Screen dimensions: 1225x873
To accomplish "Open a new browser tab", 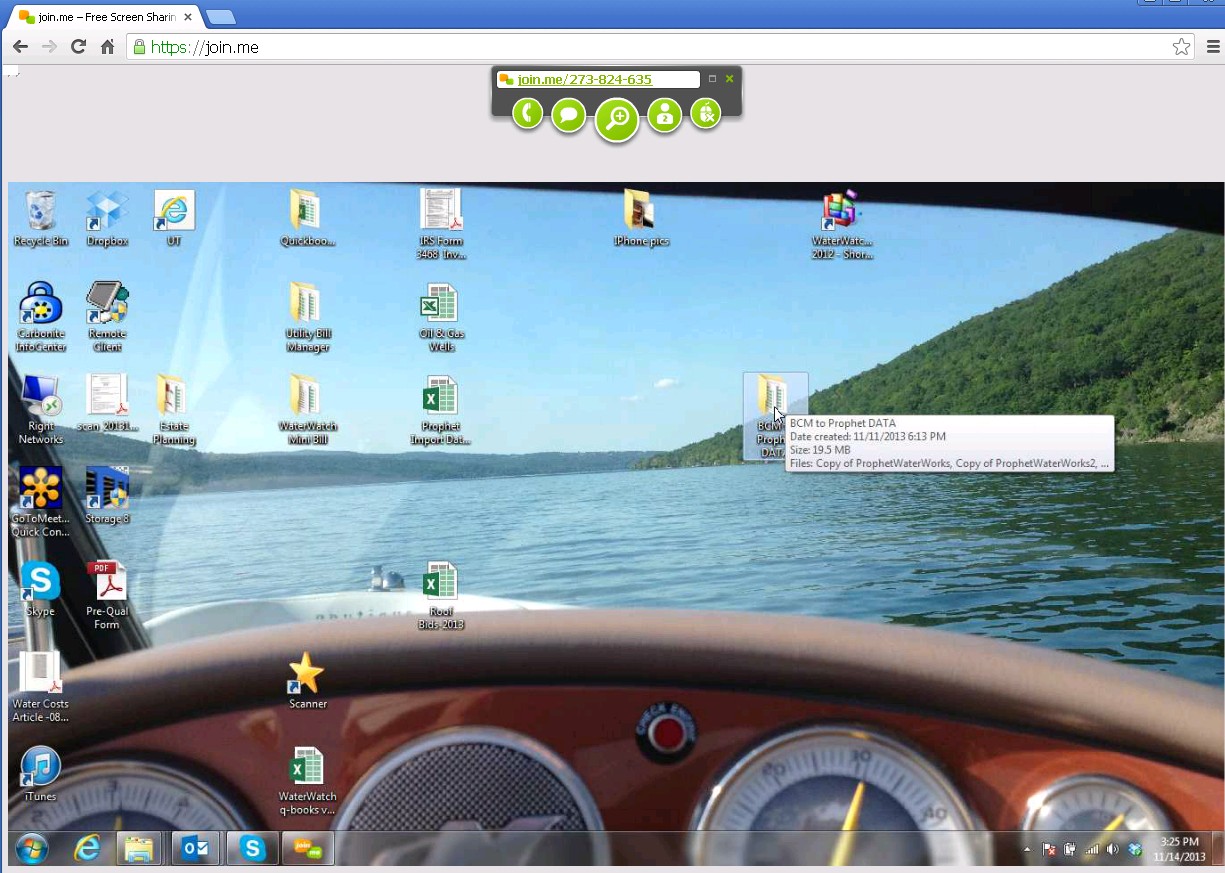I will pos(220,17).
